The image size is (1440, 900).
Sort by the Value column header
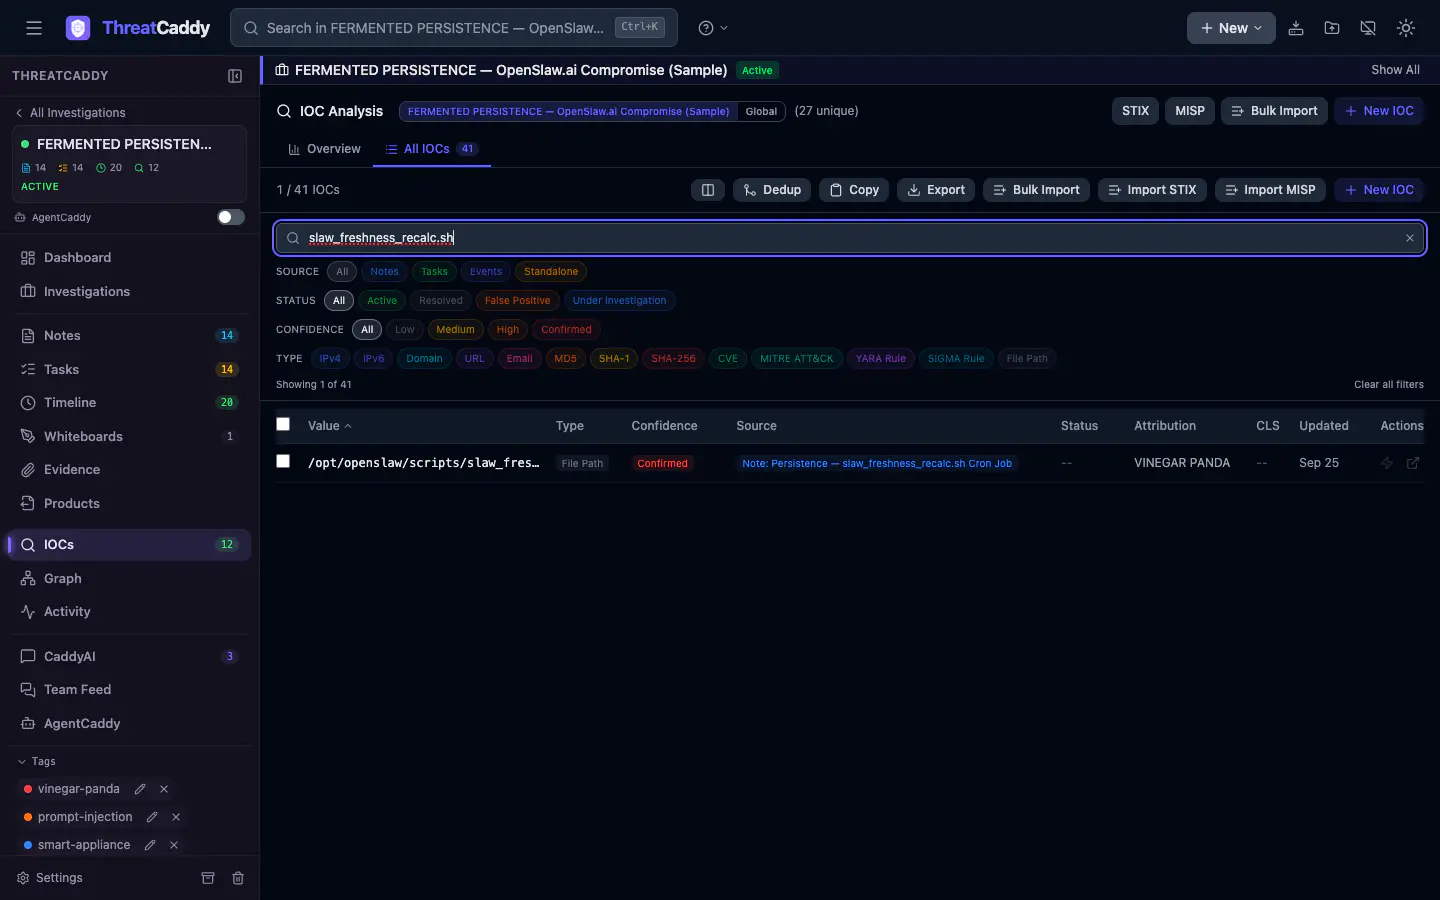tap(329, 426)
